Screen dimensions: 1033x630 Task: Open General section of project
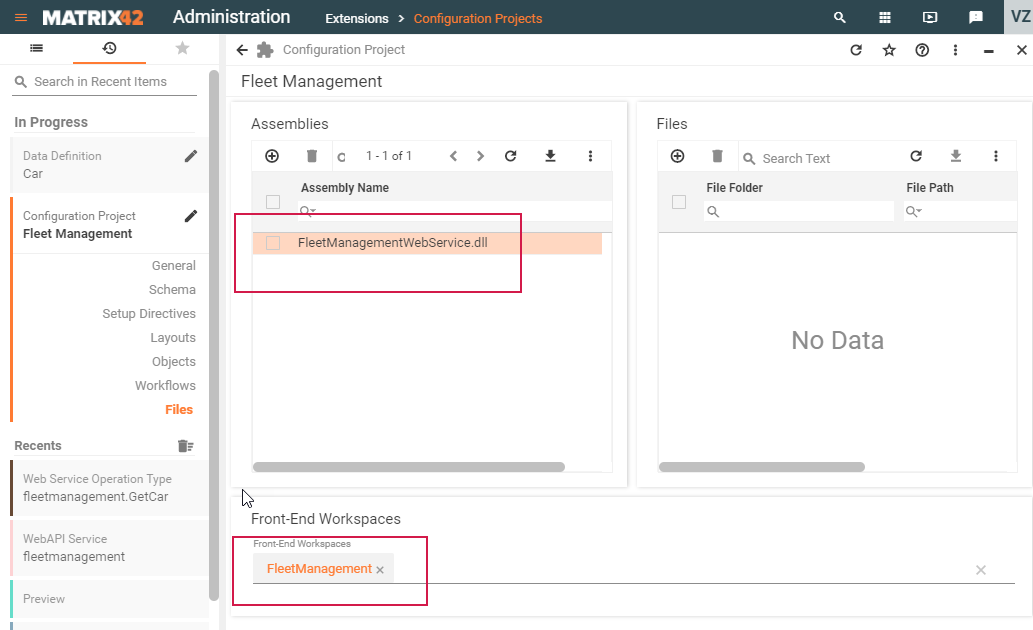[173, 266]
